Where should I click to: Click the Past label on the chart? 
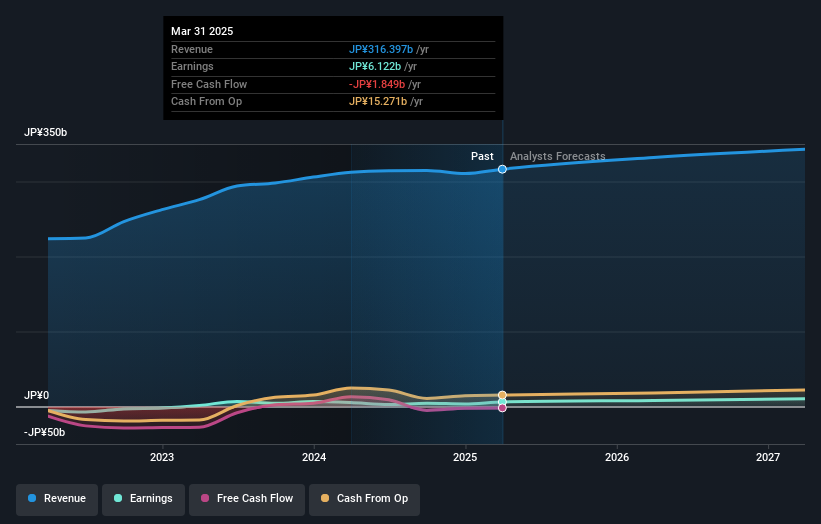pyautogui.click(x=482, y=156)
